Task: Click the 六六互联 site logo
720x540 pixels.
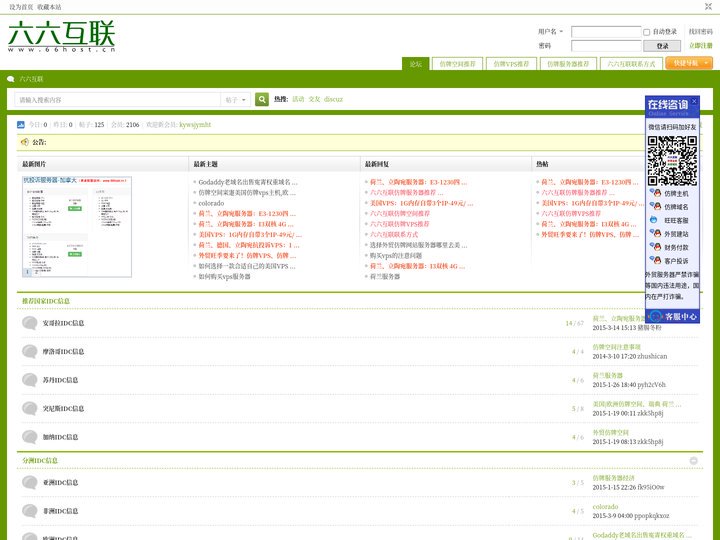Action: click(x=62, y=36)
